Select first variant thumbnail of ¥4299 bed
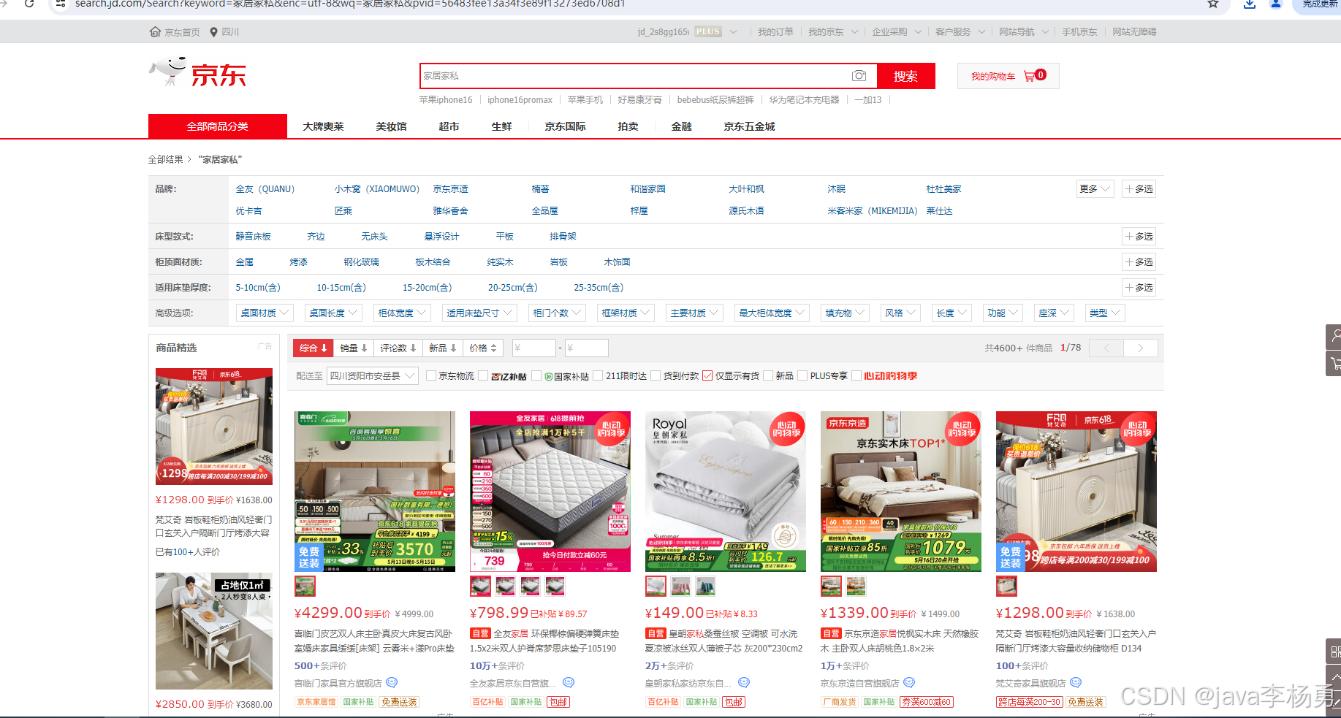 [x=305, y=586]
